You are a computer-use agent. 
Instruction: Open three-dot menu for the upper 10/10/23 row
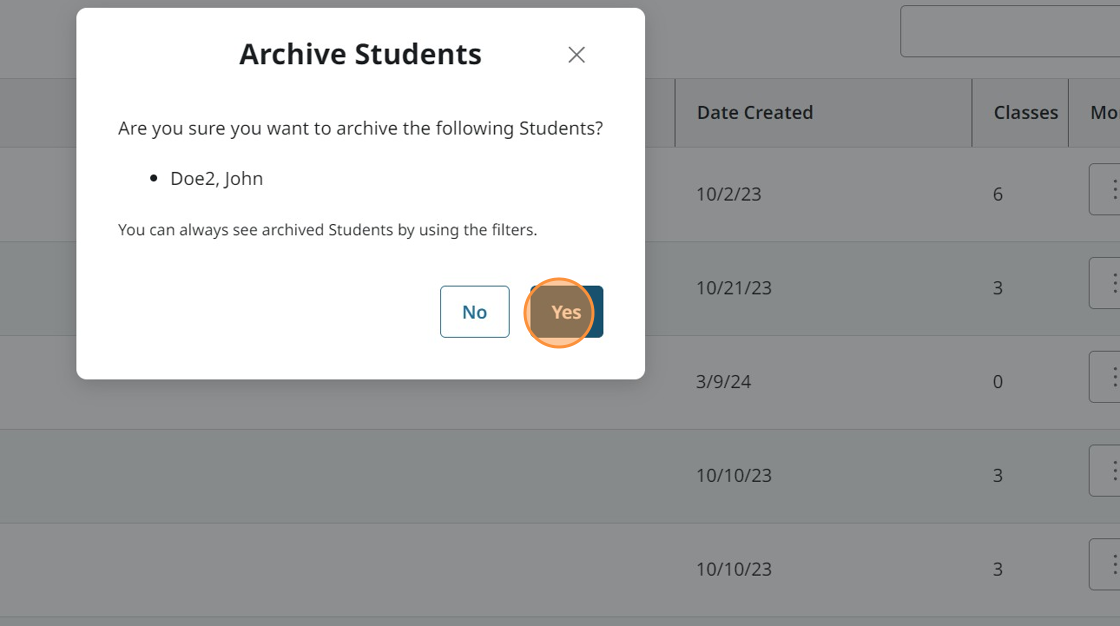click(1108, 471)
